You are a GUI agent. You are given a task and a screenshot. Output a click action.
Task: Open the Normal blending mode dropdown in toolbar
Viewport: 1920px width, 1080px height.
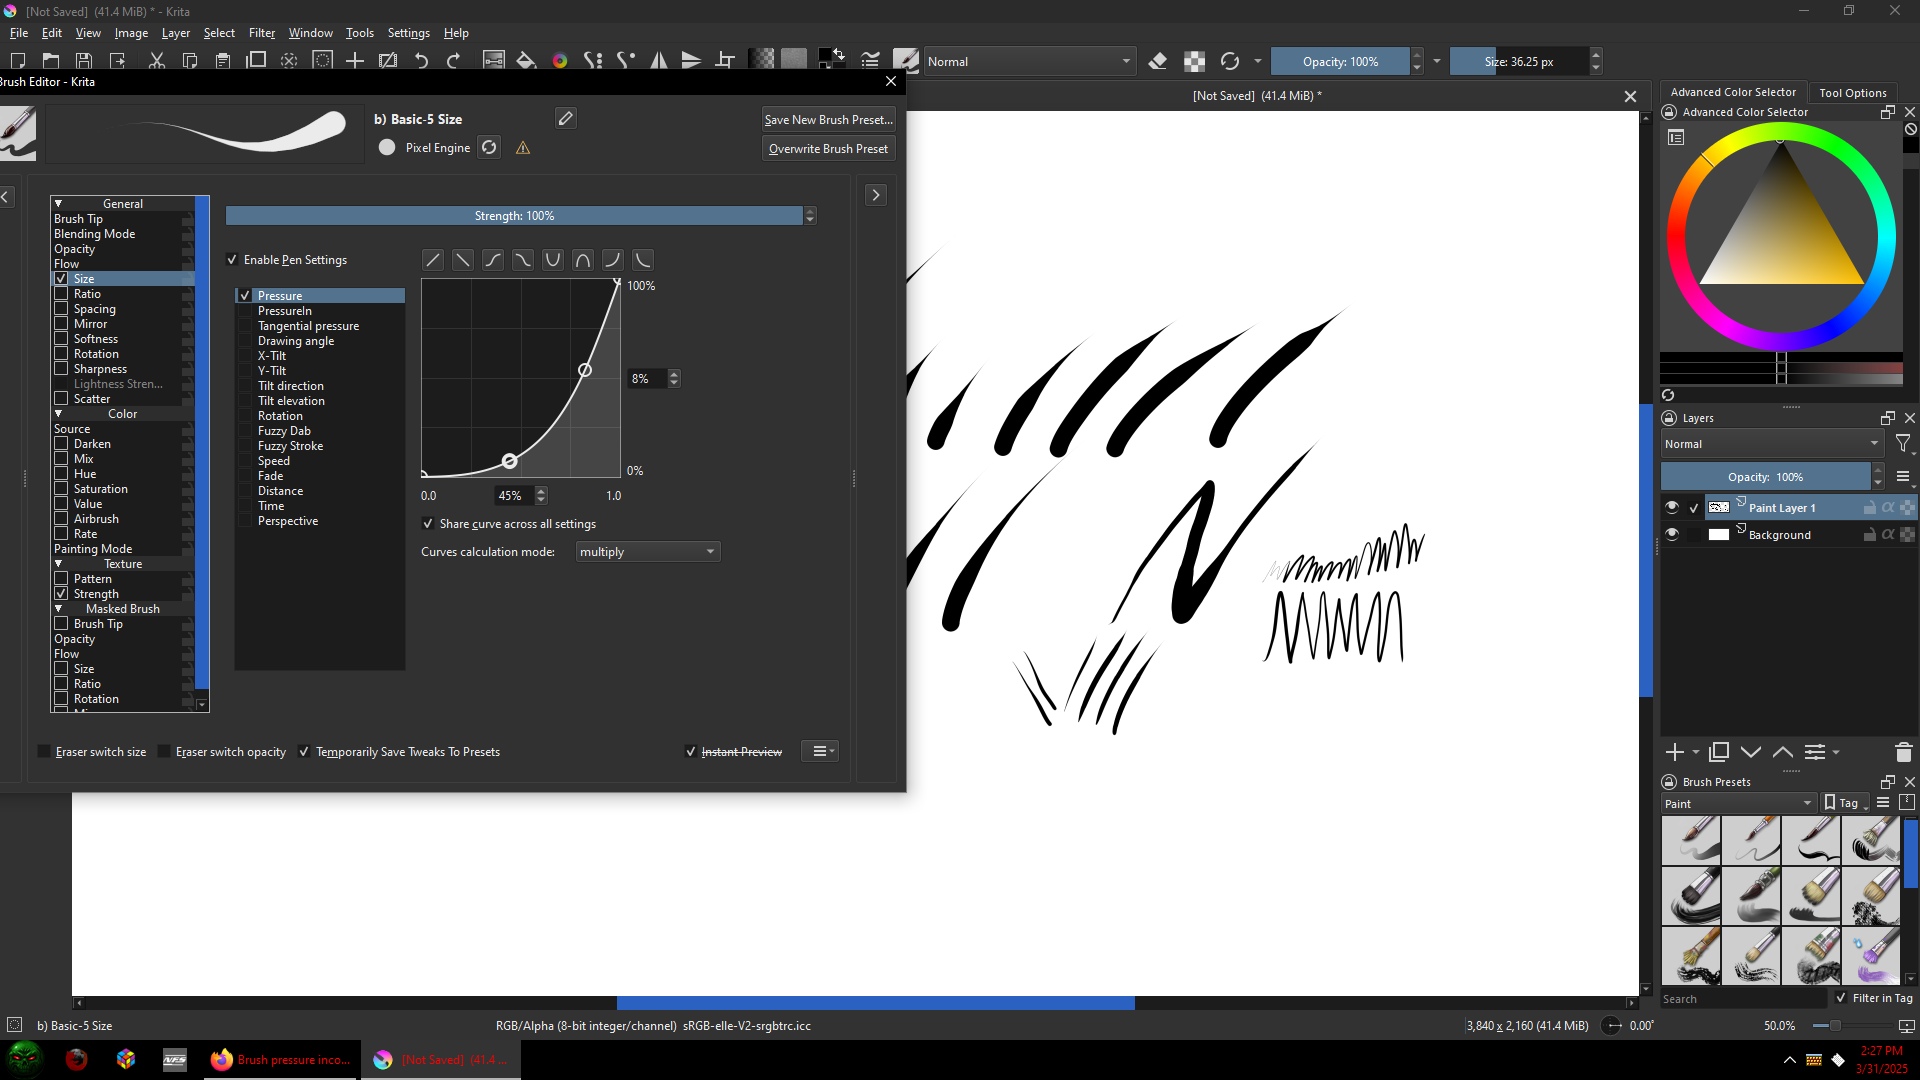pyautogui.click(x=1029, y=62)
